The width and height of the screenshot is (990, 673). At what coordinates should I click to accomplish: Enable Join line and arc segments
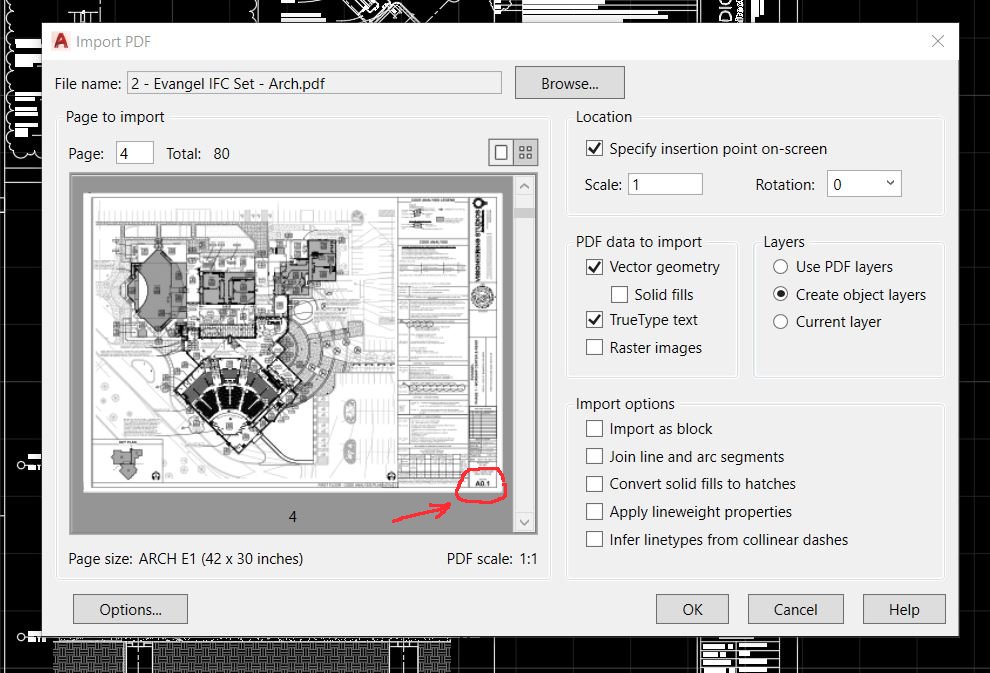point(594,456)
